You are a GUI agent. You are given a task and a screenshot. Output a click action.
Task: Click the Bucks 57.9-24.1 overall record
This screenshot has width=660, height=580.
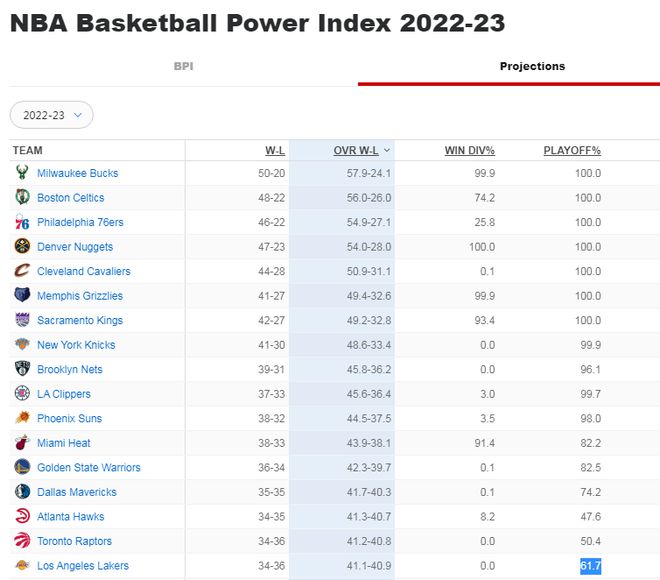click(369, 173)
